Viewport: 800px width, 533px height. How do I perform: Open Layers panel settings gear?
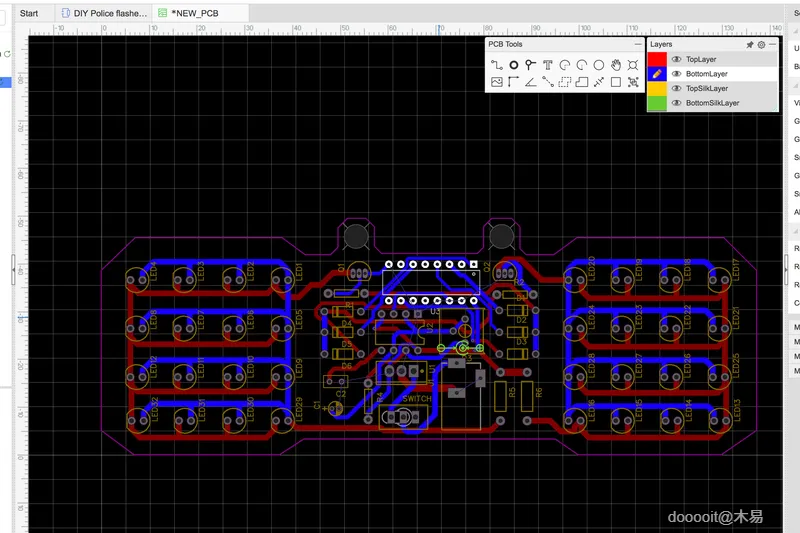[761, 45]
